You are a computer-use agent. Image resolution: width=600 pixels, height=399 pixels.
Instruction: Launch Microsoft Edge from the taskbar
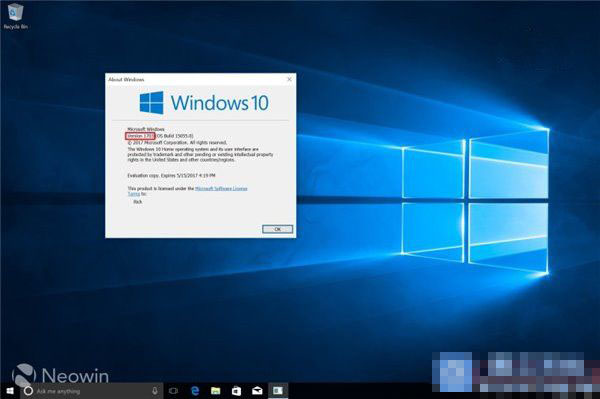pos(195,391)
